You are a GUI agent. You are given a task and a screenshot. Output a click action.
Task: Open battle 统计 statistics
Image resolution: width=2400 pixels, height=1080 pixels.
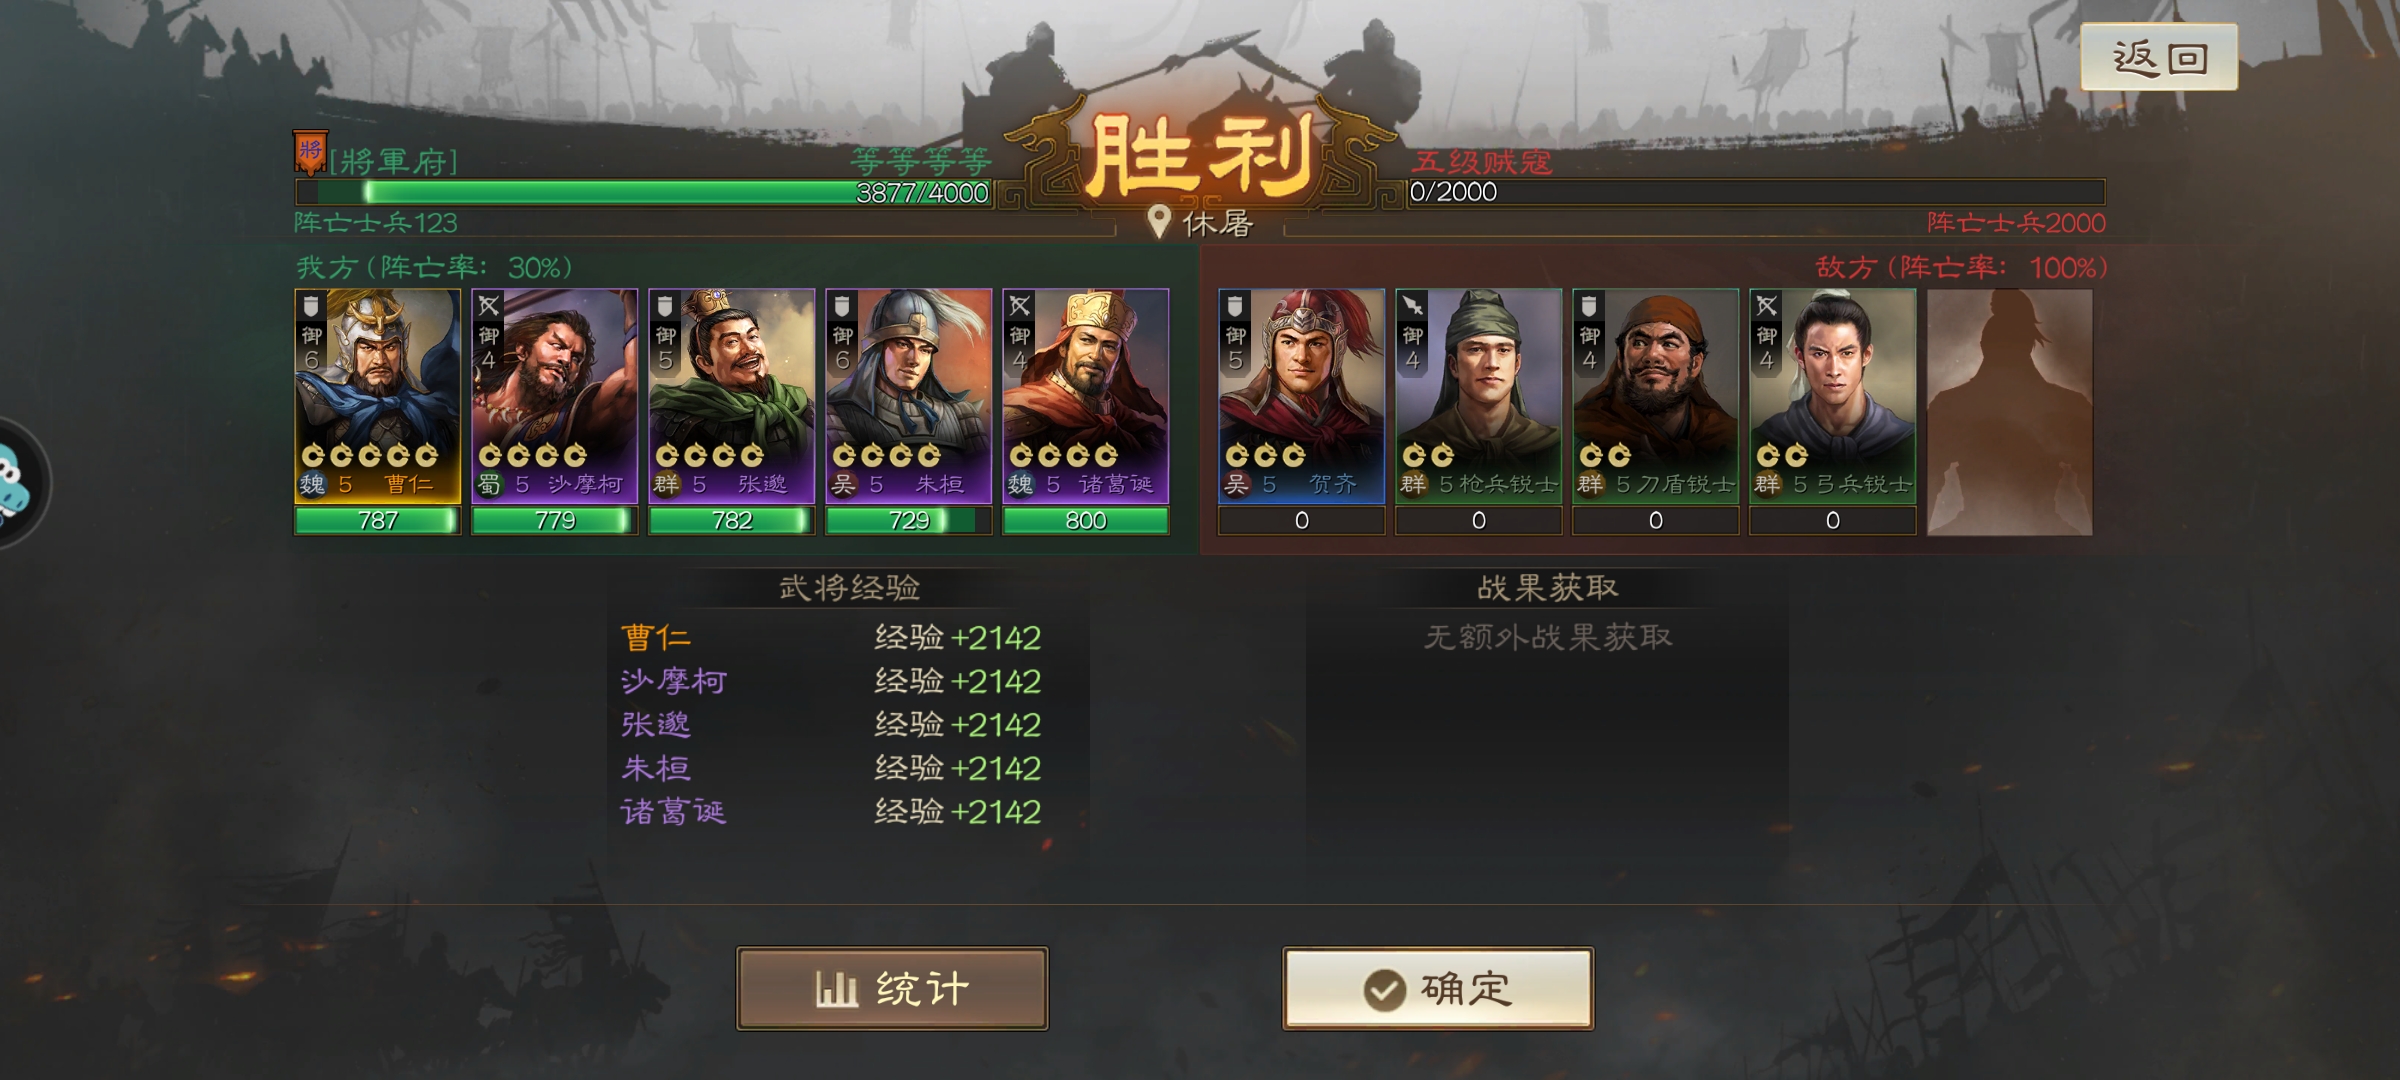tap(892, 989)
